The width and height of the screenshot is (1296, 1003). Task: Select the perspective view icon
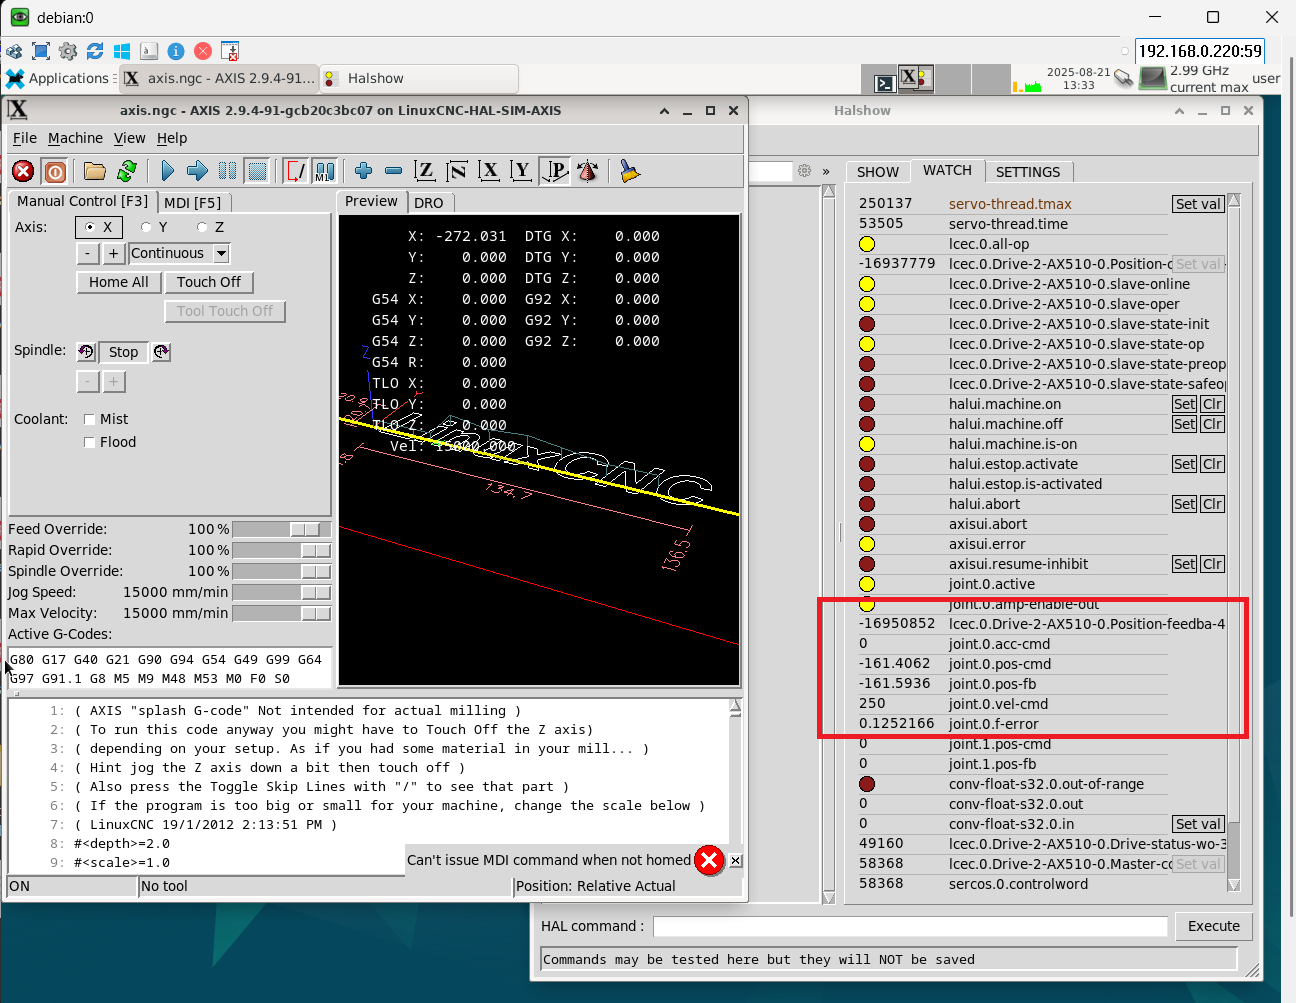click(x=555, y=171)
